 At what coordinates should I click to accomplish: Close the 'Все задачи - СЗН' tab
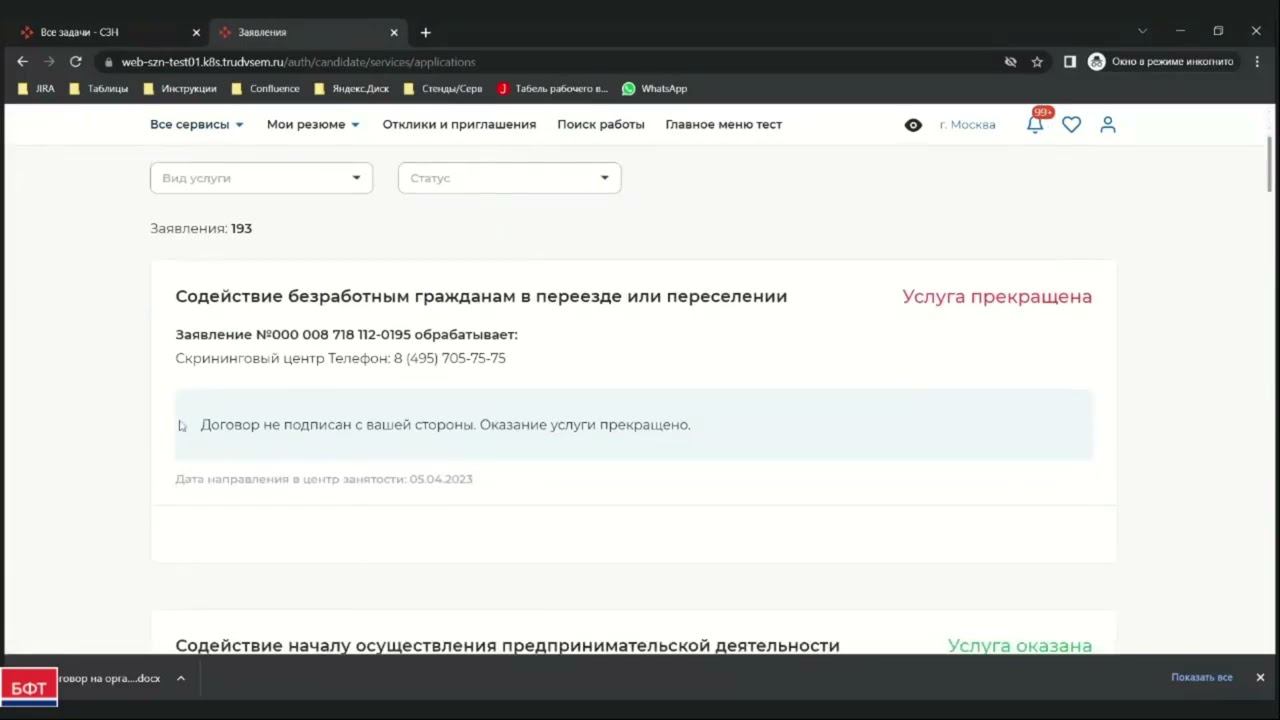click(x=196, y=32)
